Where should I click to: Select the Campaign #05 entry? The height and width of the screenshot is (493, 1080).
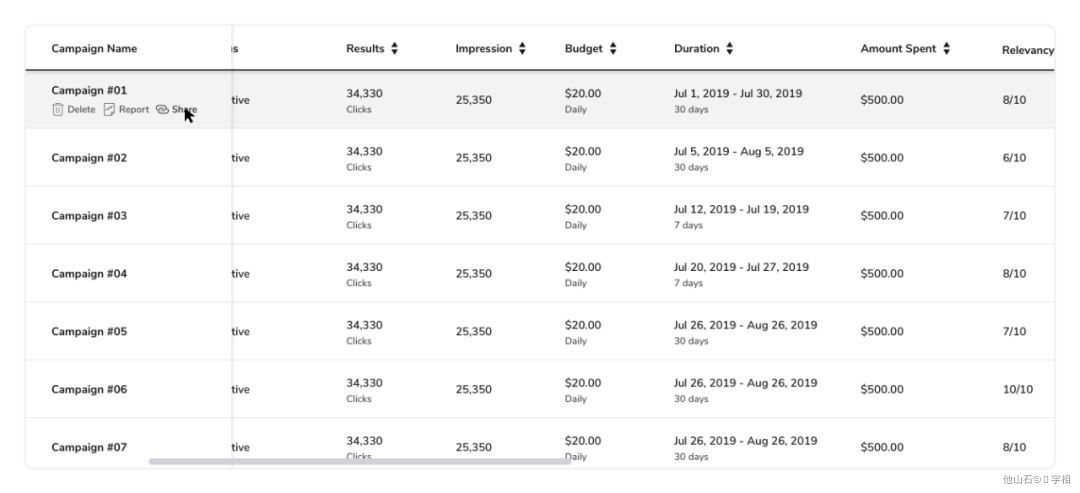point(90,331)
